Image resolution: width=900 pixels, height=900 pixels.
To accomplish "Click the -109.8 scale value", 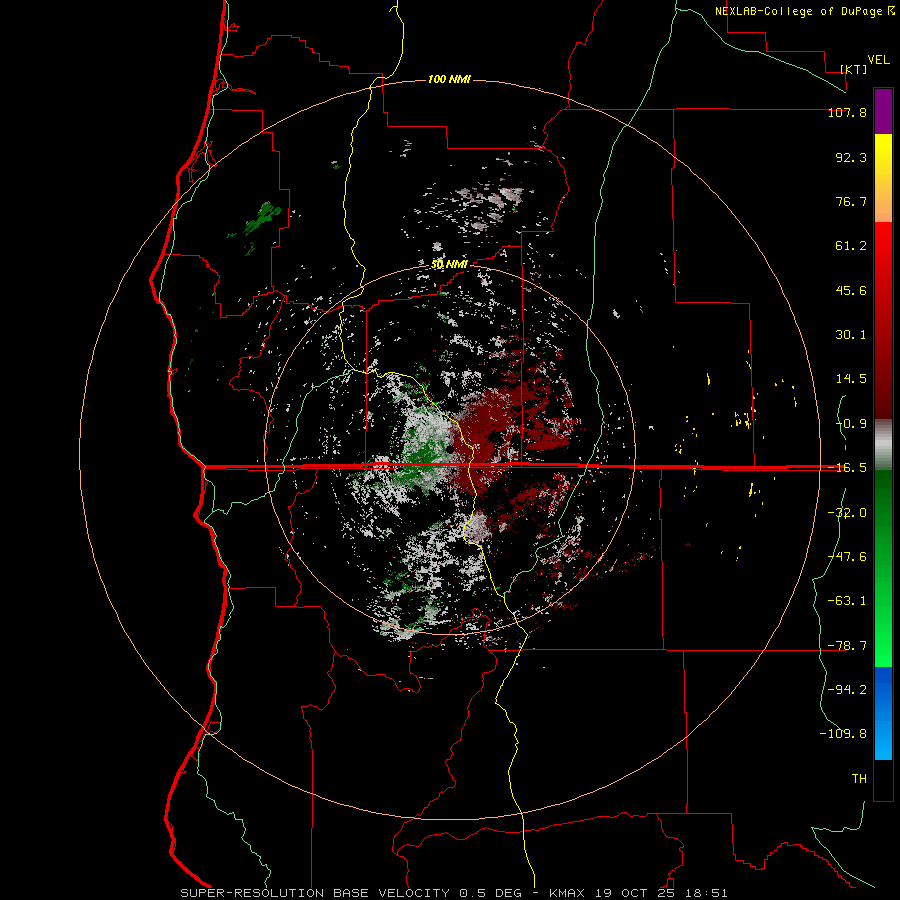I will tap(843, 734).
